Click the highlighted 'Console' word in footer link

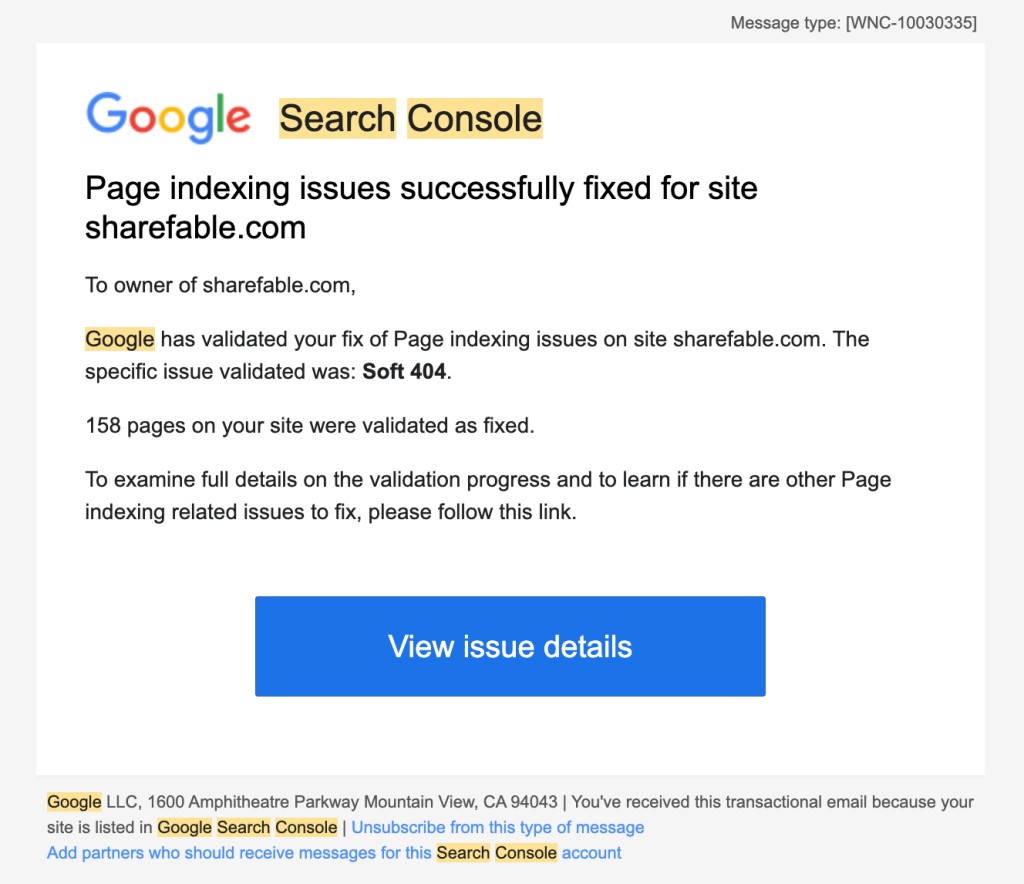pos(524,852)
